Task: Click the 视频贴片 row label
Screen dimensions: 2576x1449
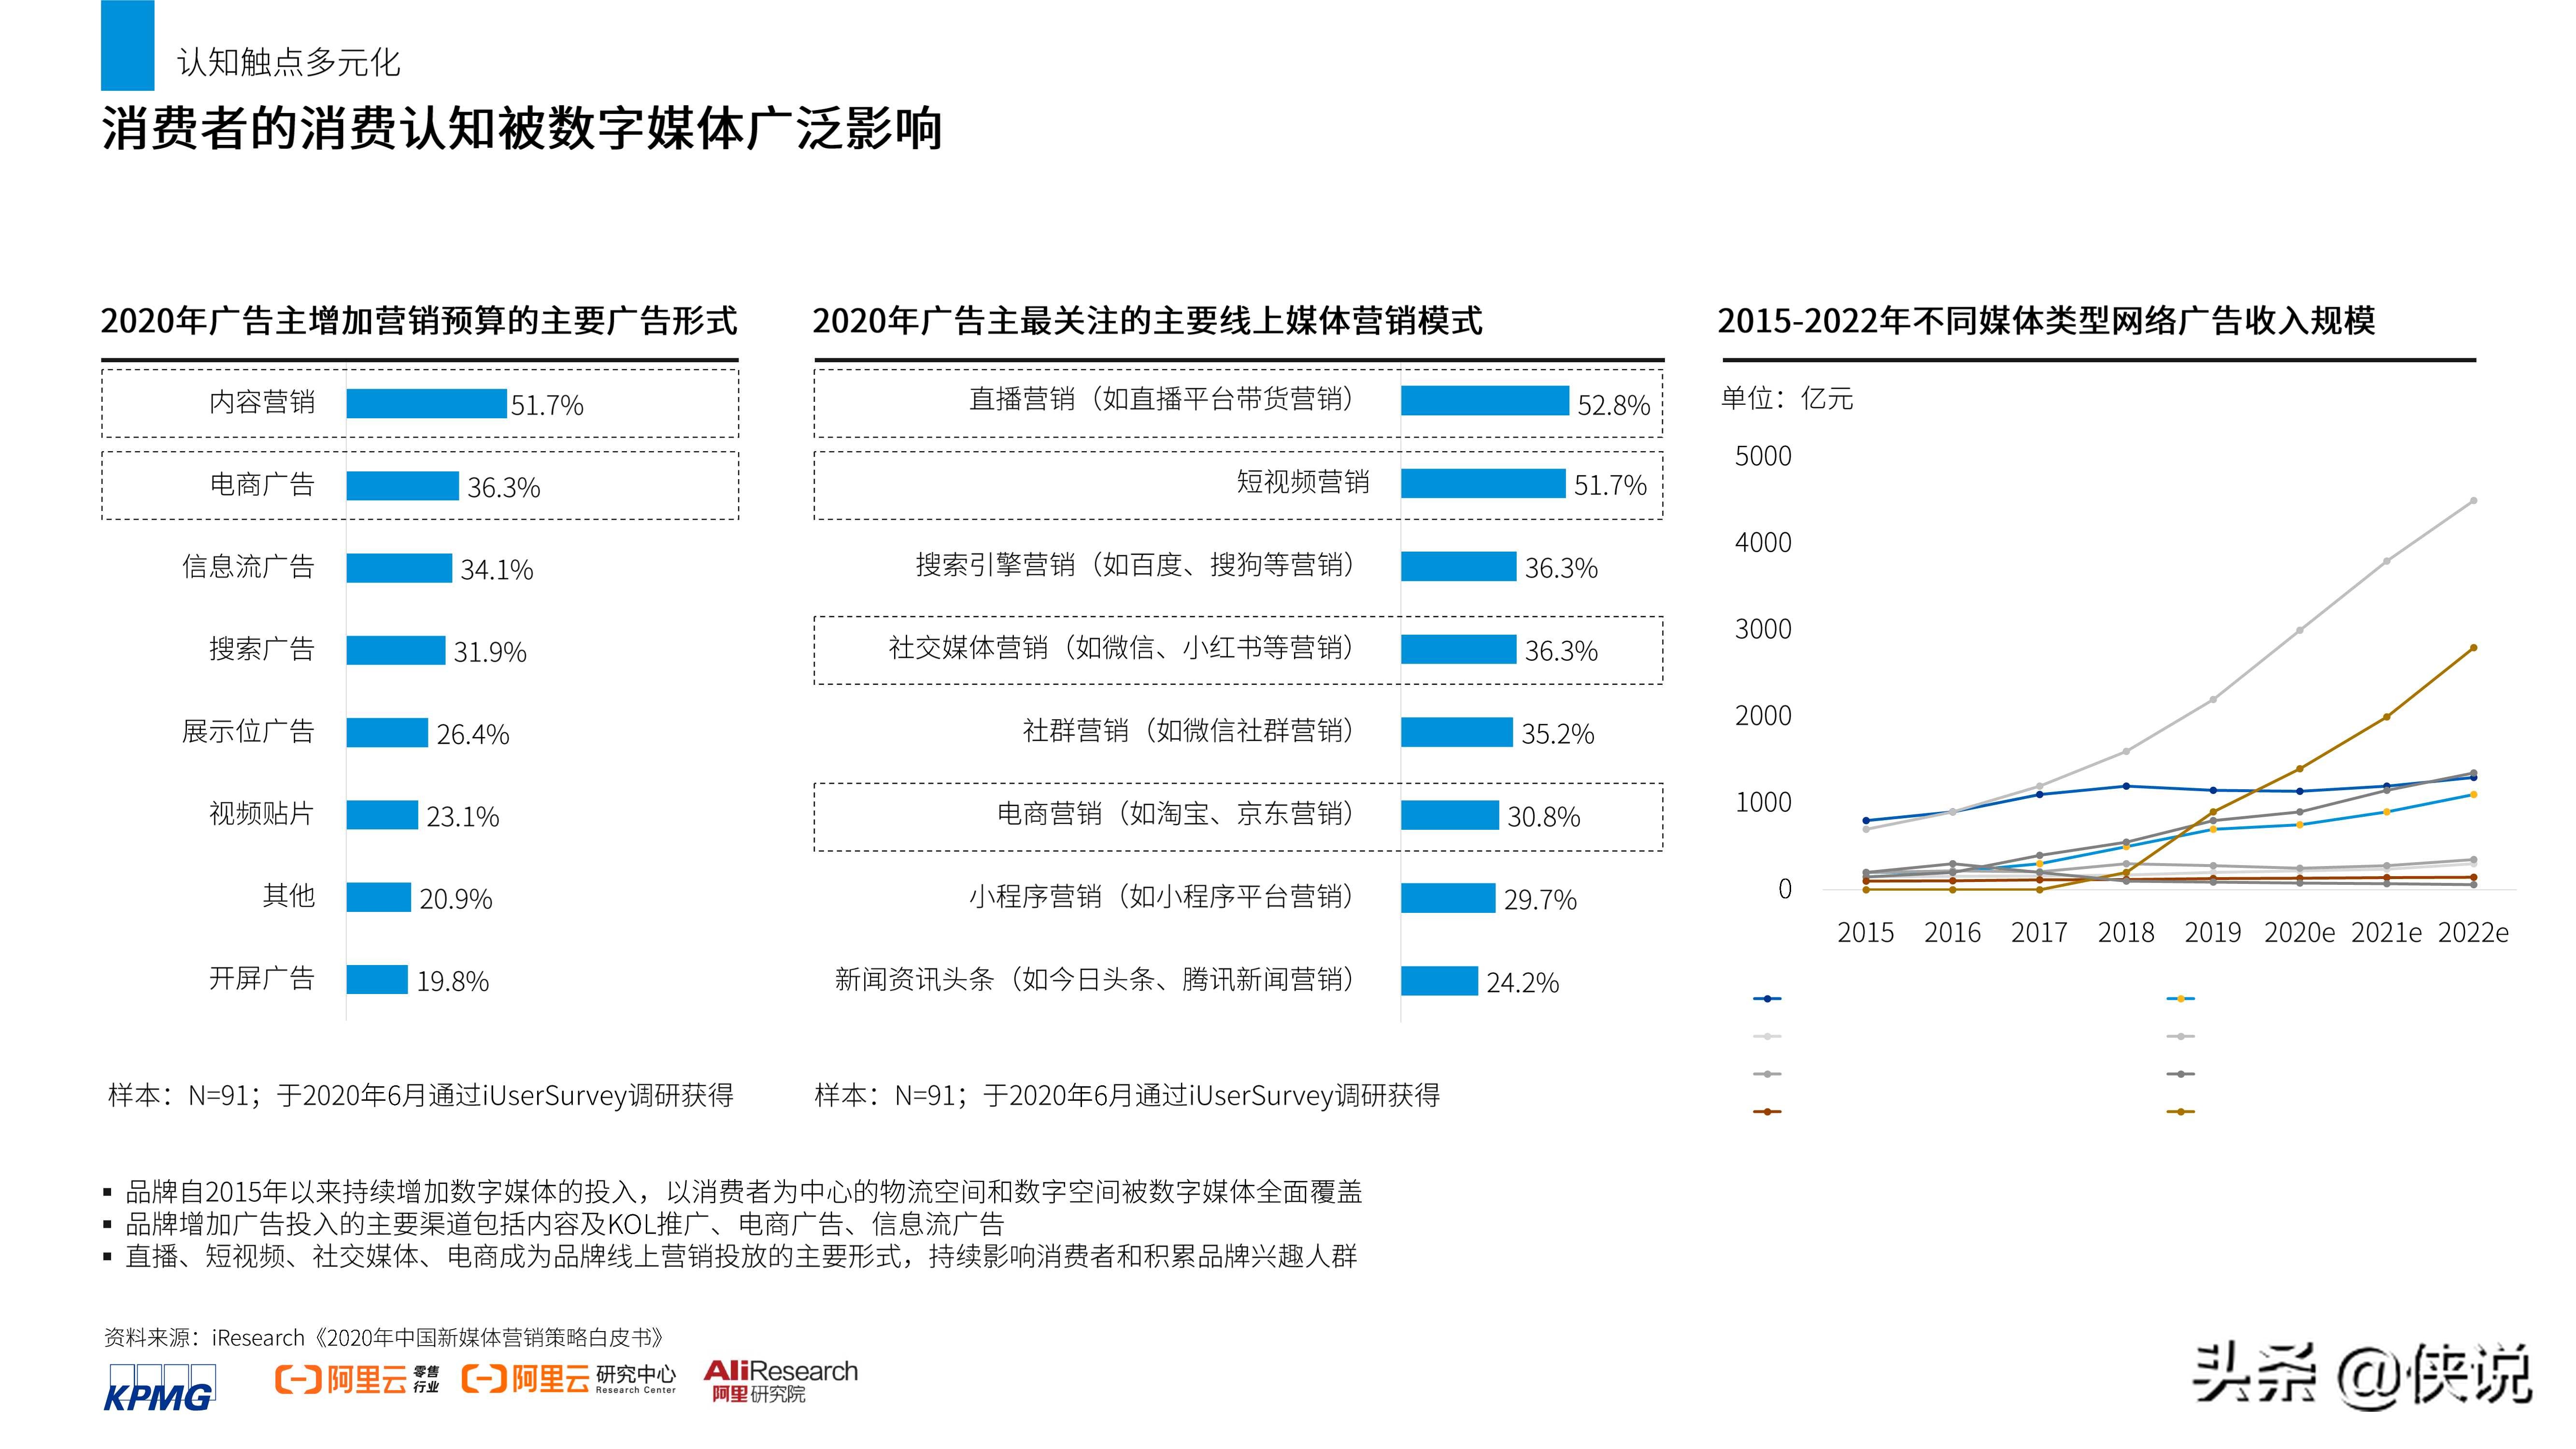Action: [x=262, y=814]
